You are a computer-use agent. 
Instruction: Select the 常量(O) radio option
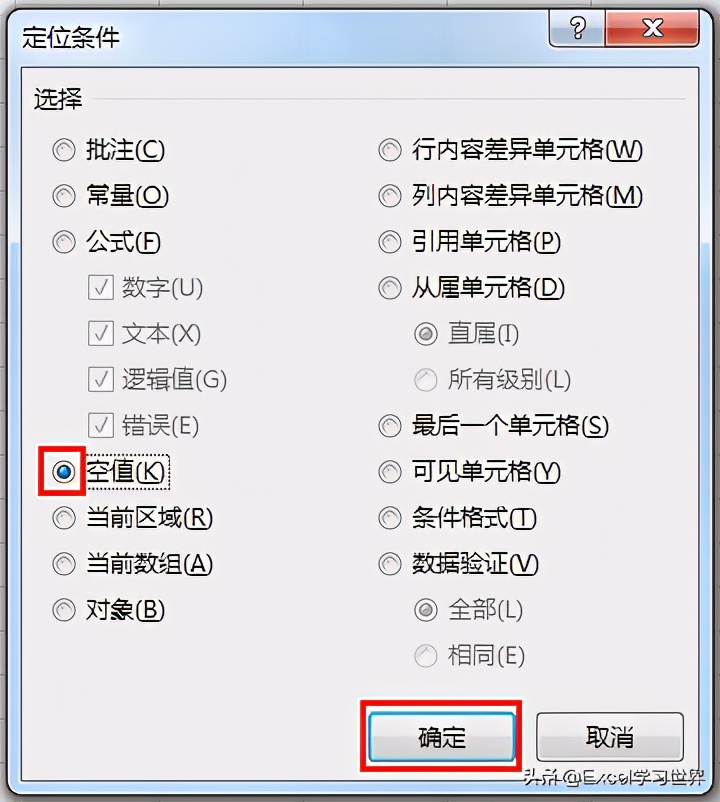(64, 196)
